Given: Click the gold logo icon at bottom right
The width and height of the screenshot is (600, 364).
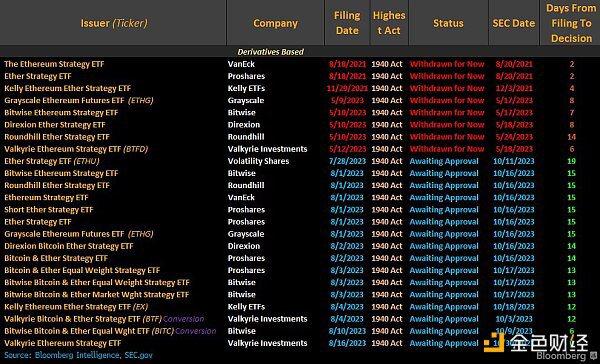Looking at the screenshot, I should pos(494,342).
